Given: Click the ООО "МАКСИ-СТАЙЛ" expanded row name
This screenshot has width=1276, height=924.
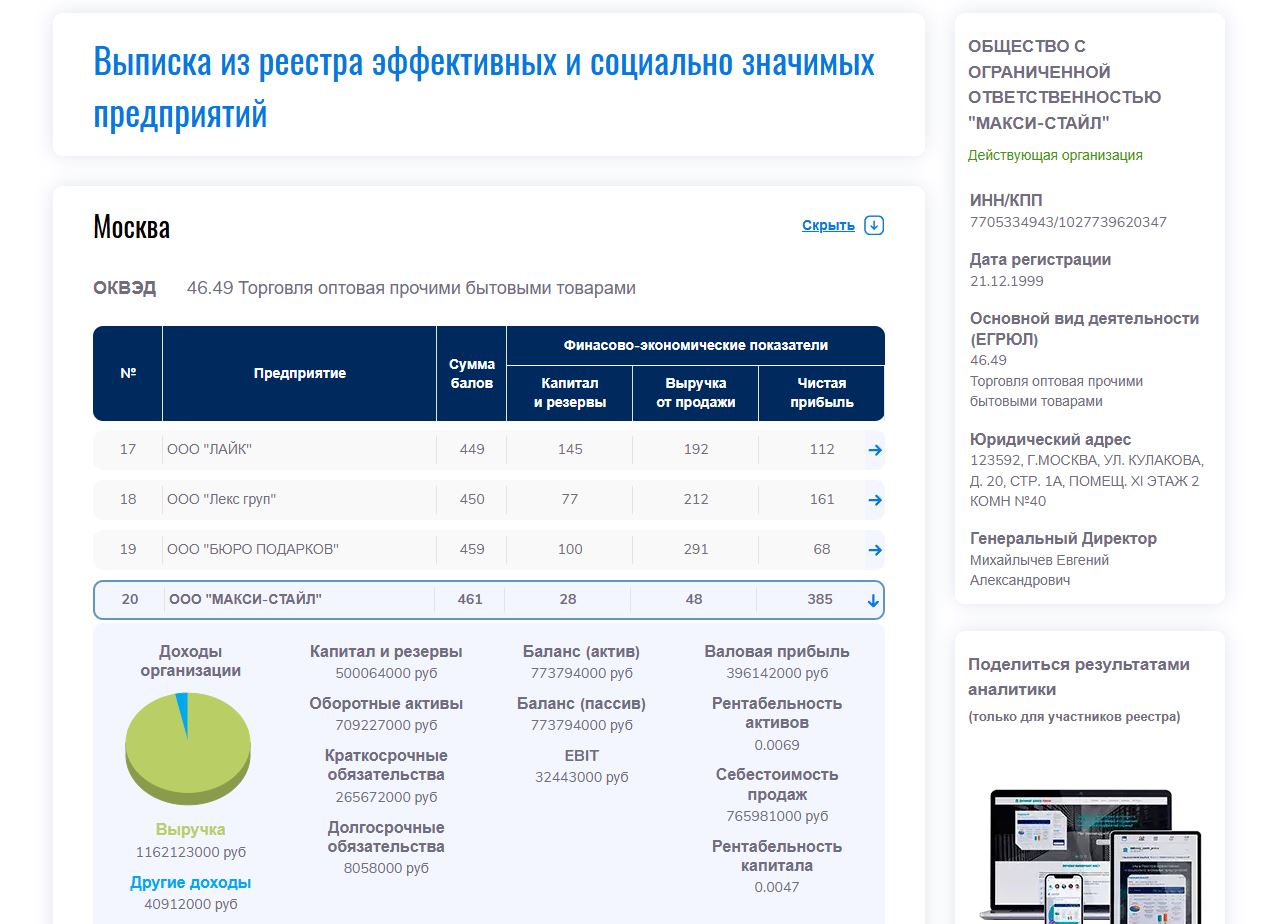Looking at the screenshot, I should point(246,600).
